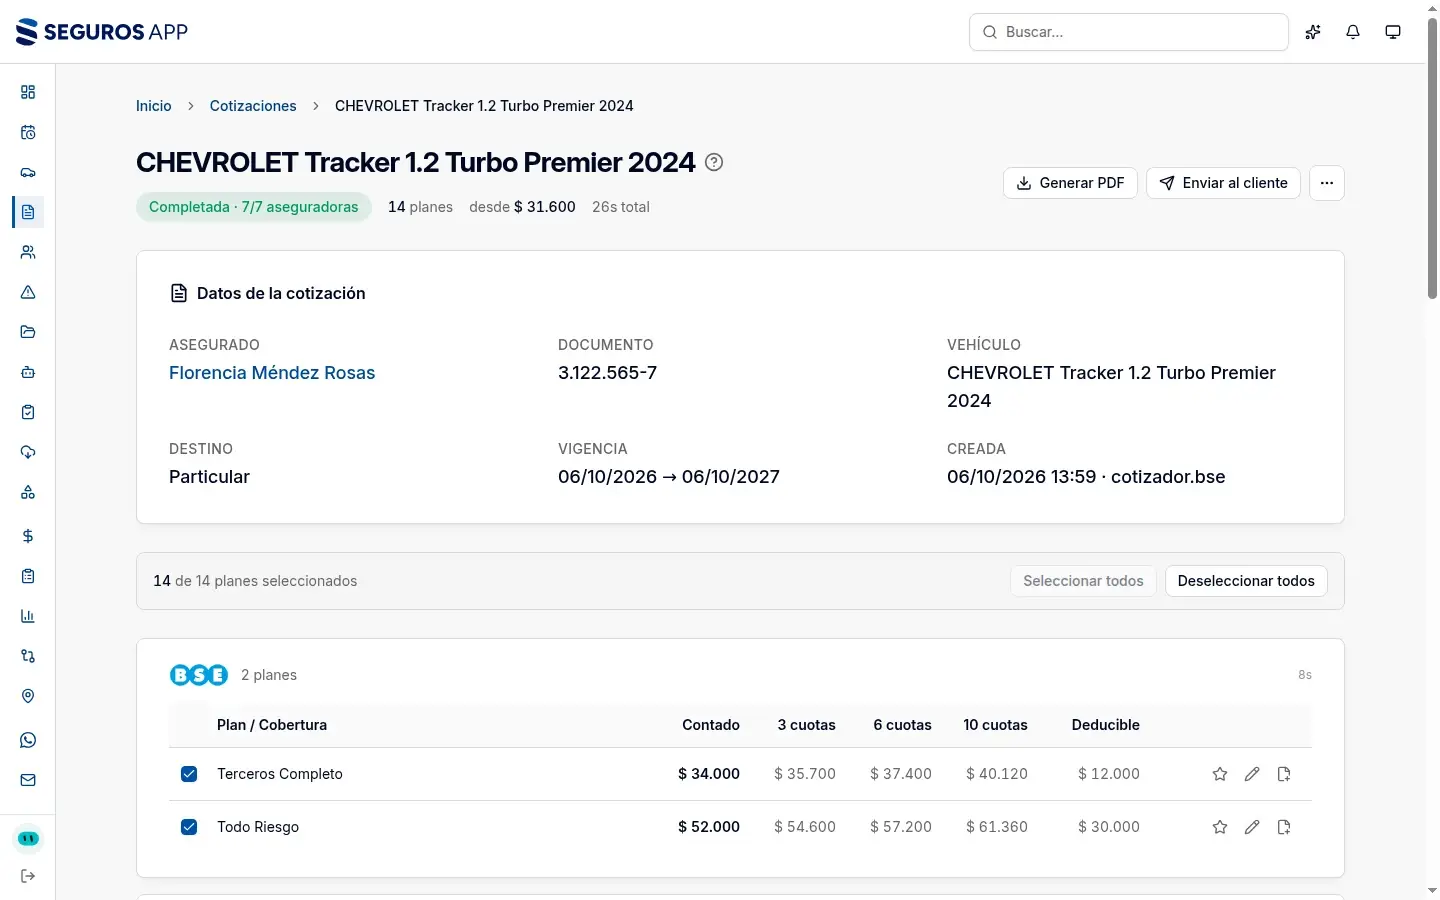Open the people/clients sidebar icon
Viewport: 1440px width, 900px height.
(28, 252)
